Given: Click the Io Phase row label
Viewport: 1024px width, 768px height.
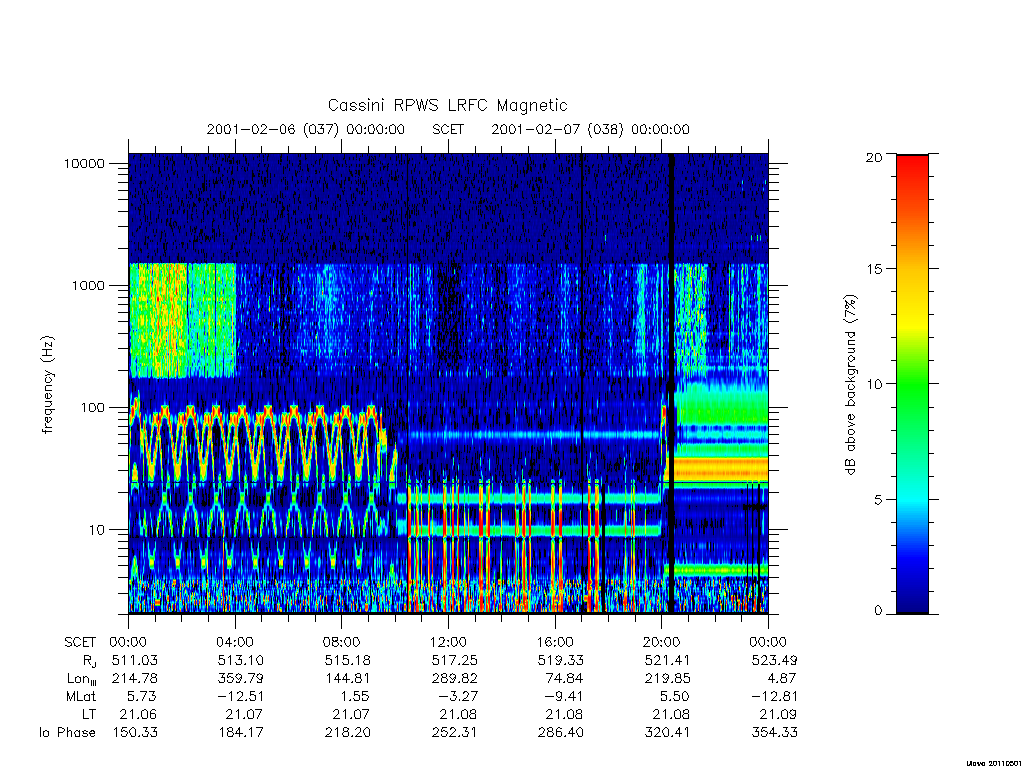Looking at the screenshot, I should coord(67,733).
